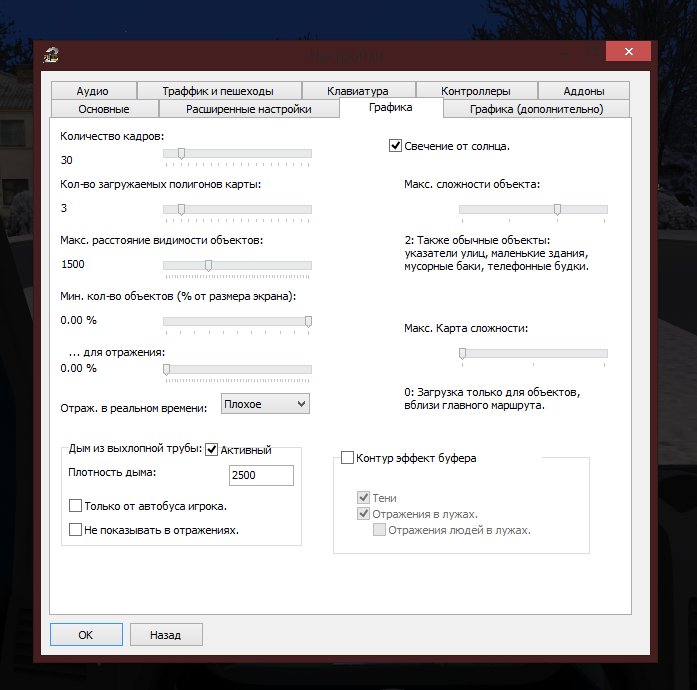Open Расширенные настройки tab
The height and width of the screenshot is (690, 697).
point(248,109)
